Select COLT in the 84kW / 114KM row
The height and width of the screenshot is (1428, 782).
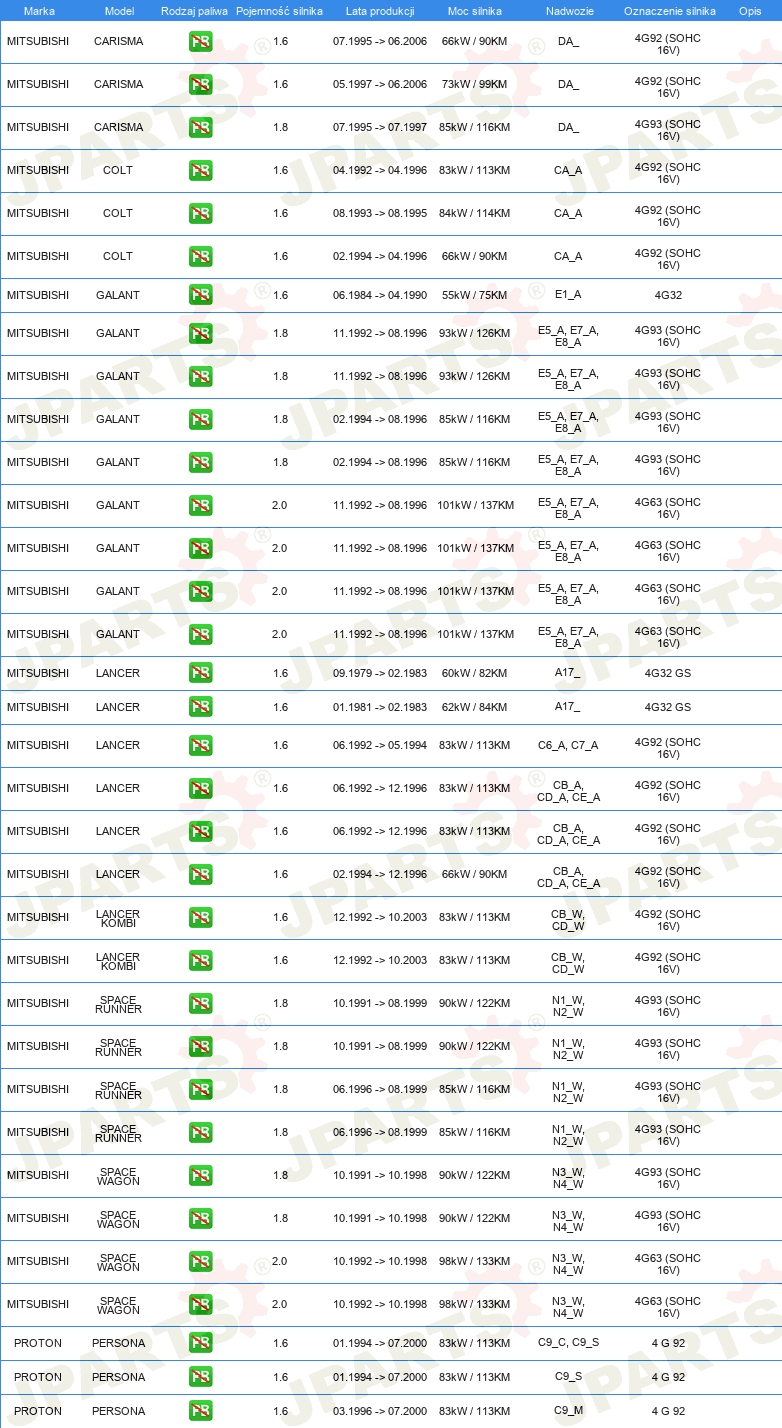[x=118, y=214]
